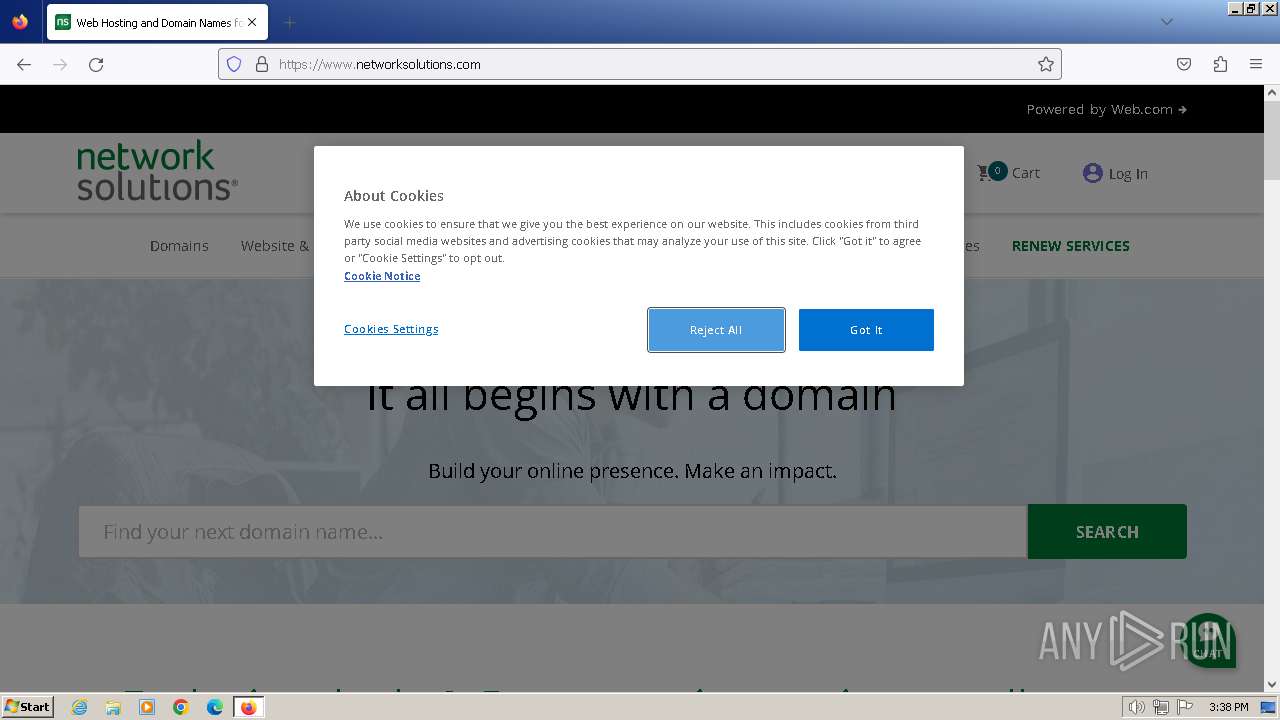1280x720 pixels.
Task: Open the Firefox extensions icon
Action: [1220, 64]
